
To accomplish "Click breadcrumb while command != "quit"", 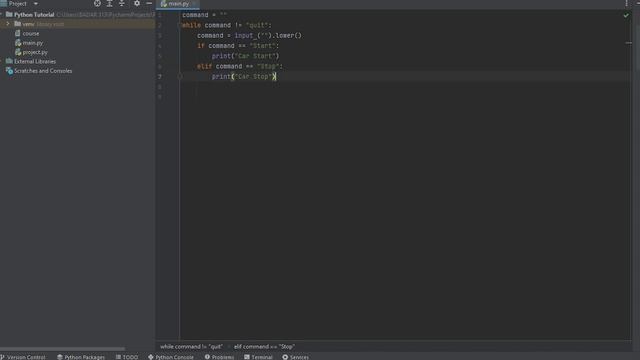I will click(x=191, y=347).
